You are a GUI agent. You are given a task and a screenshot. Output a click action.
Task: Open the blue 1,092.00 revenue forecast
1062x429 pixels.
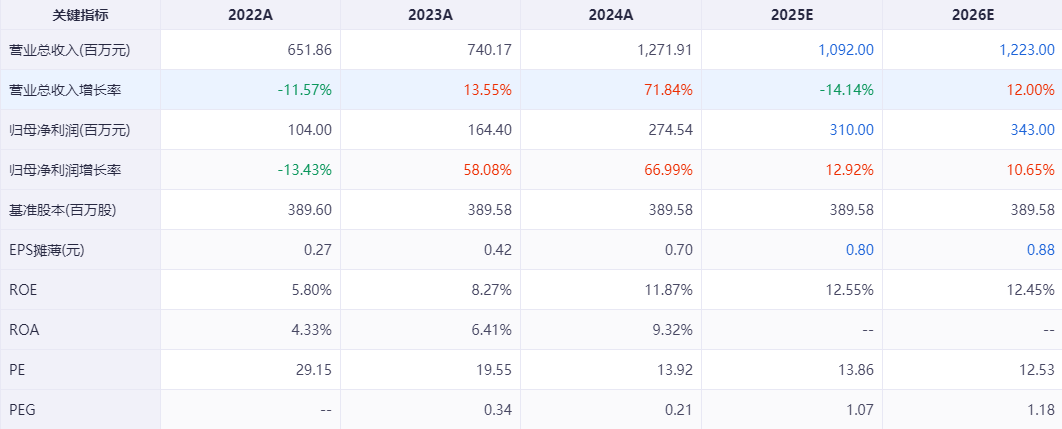click(846, 50)
